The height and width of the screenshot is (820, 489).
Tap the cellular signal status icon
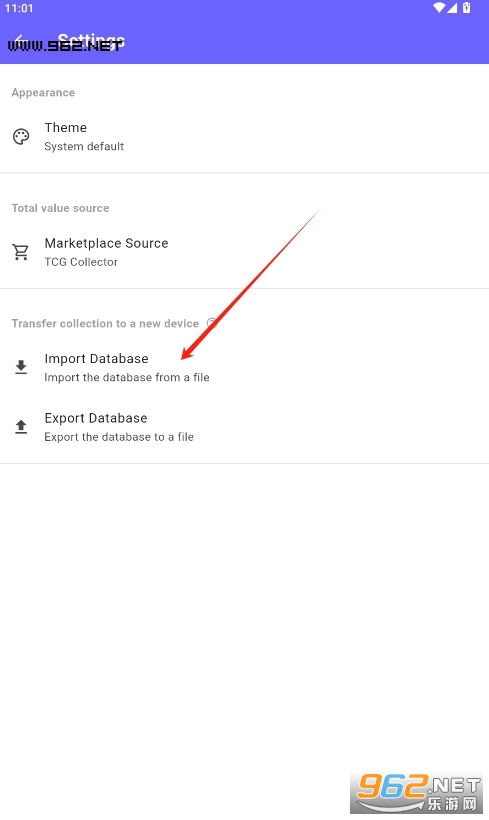pyautogui.click(x=452, y=8)
